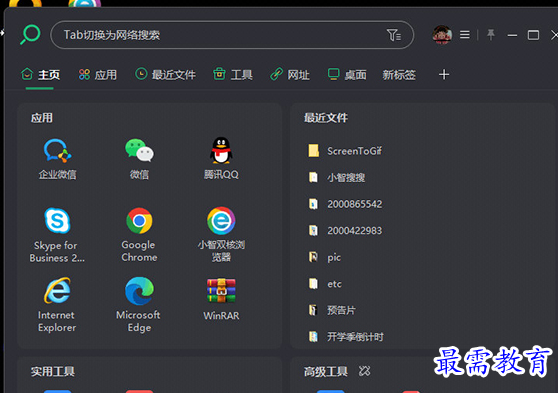The image size is (558, 393).
Task: Open recent item 开学季倒计时
Action: [x=346, y=337]
